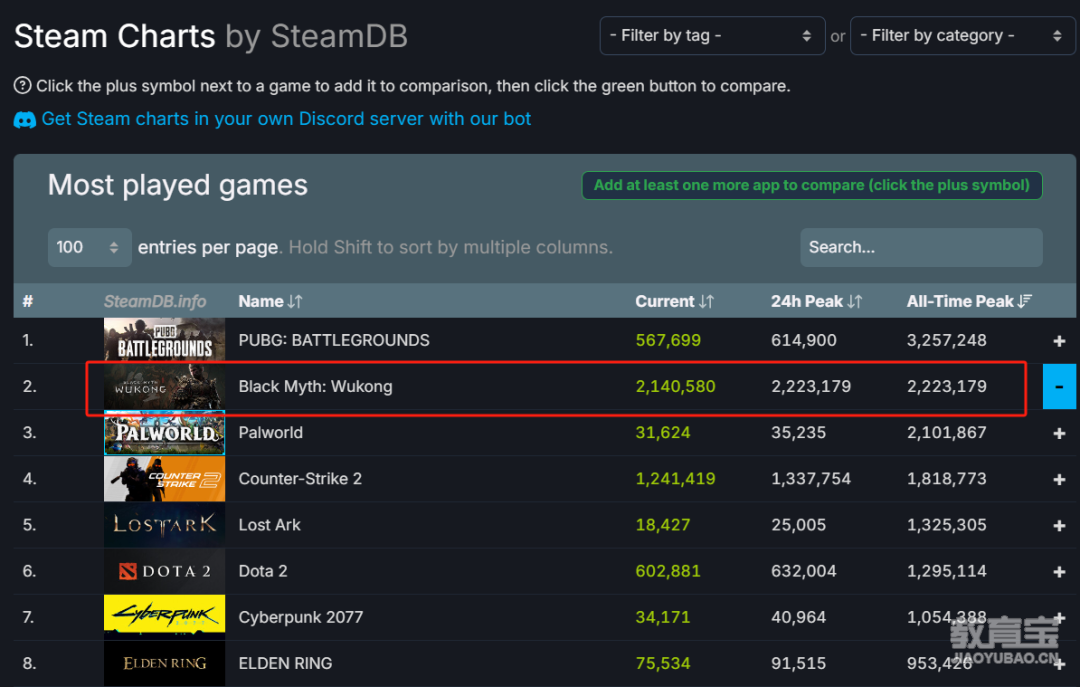Image resolution: width=1080 pixels, height=687 pixels.
Task: Select all-time peak value 3,257,248
Action: [x=947, y=340]
